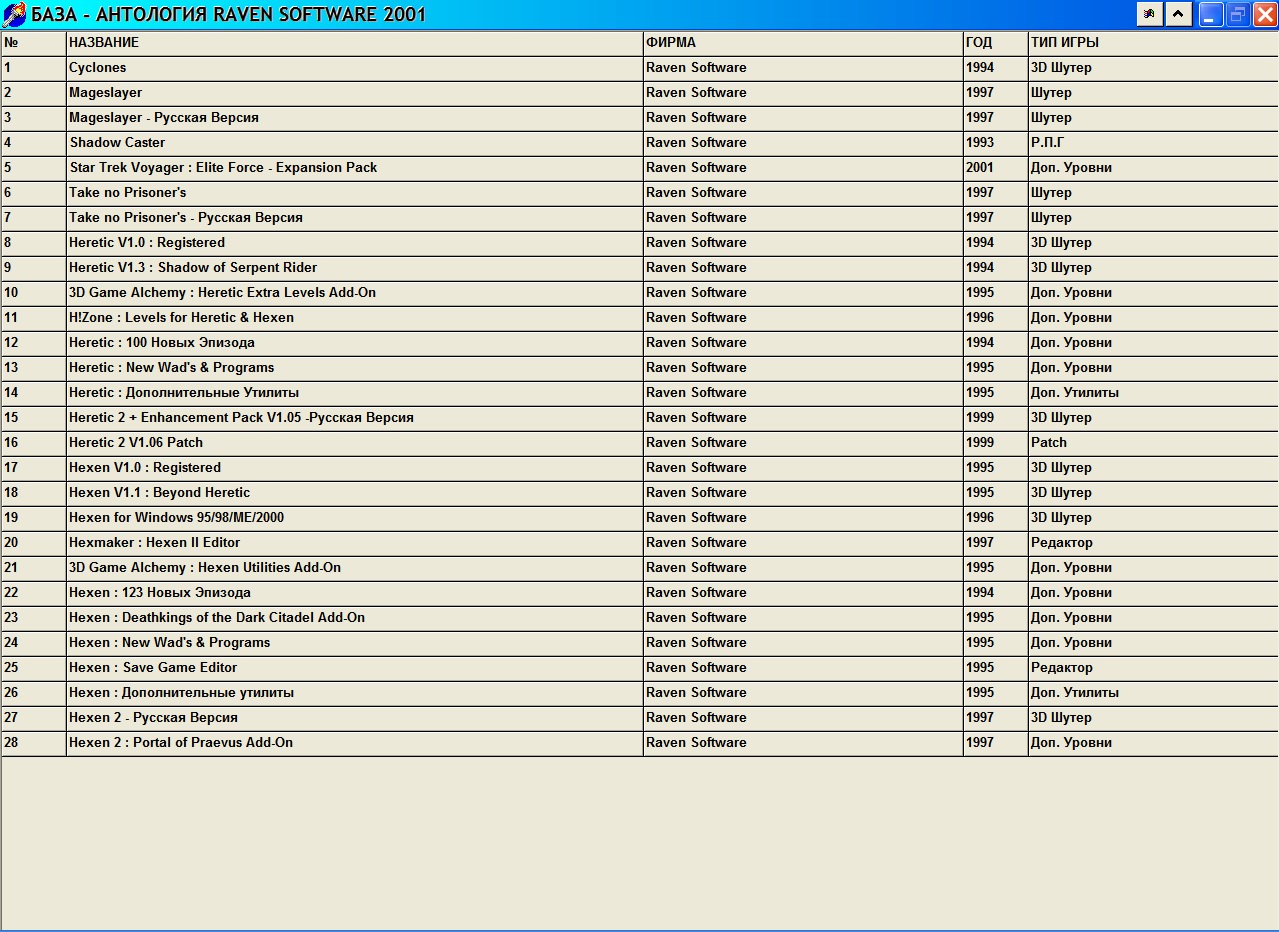Select Heretic V1.3 : Shadow of Serpent Rider

coord(193,268)
